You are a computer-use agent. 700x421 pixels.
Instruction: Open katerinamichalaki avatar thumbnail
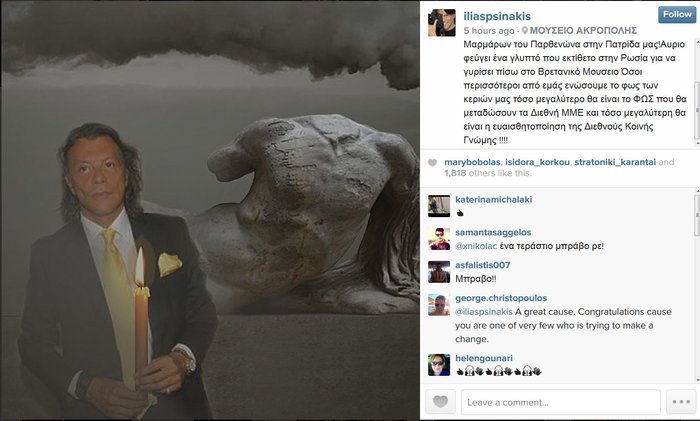pos(439,206)
